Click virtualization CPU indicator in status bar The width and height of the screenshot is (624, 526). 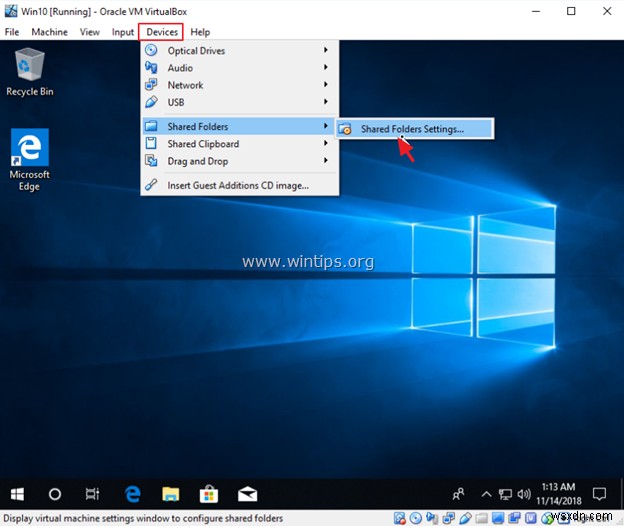(531, 518)
